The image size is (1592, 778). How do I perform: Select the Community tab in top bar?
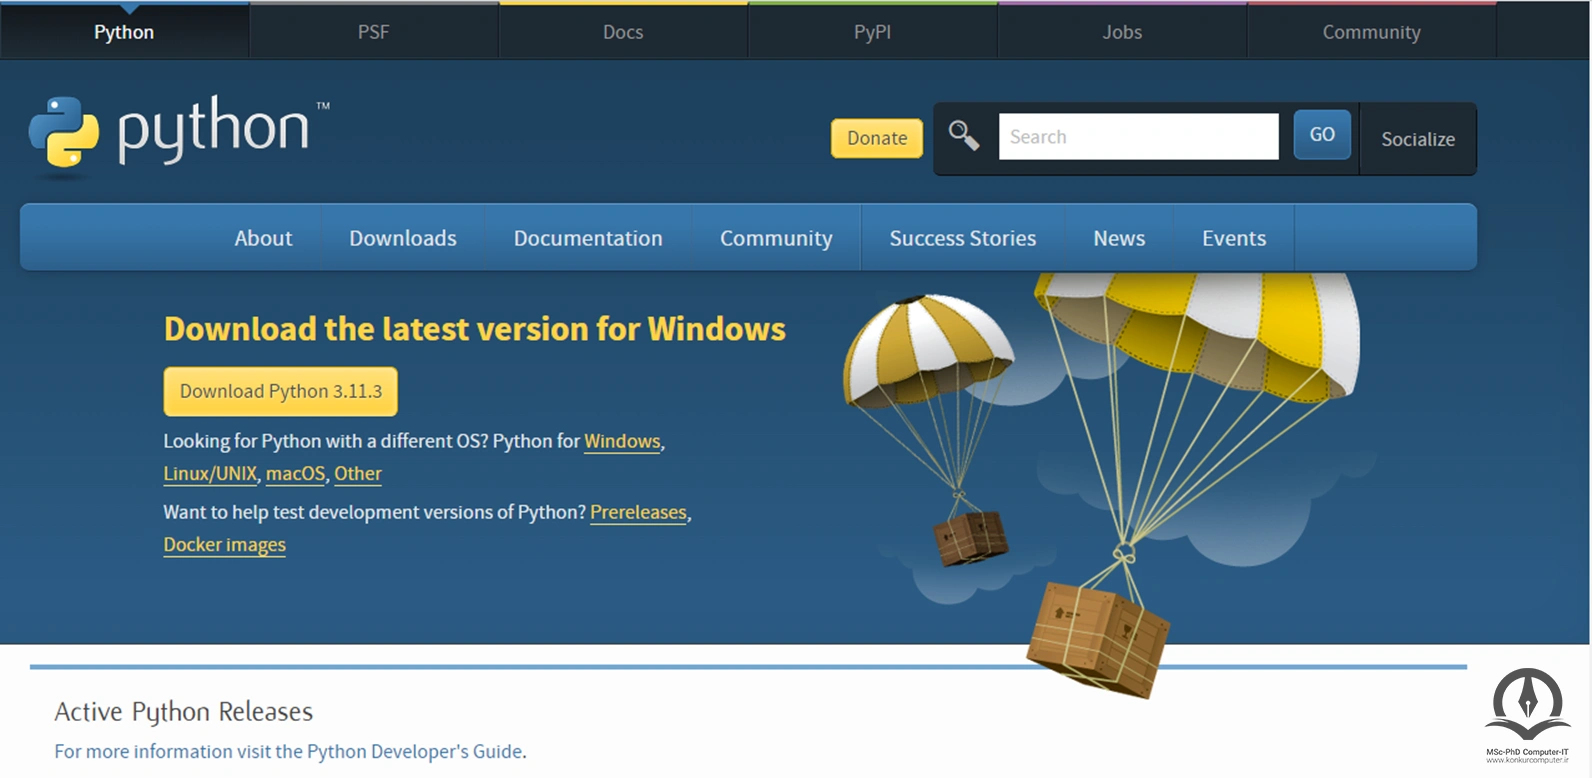(x=1371, y=32)
